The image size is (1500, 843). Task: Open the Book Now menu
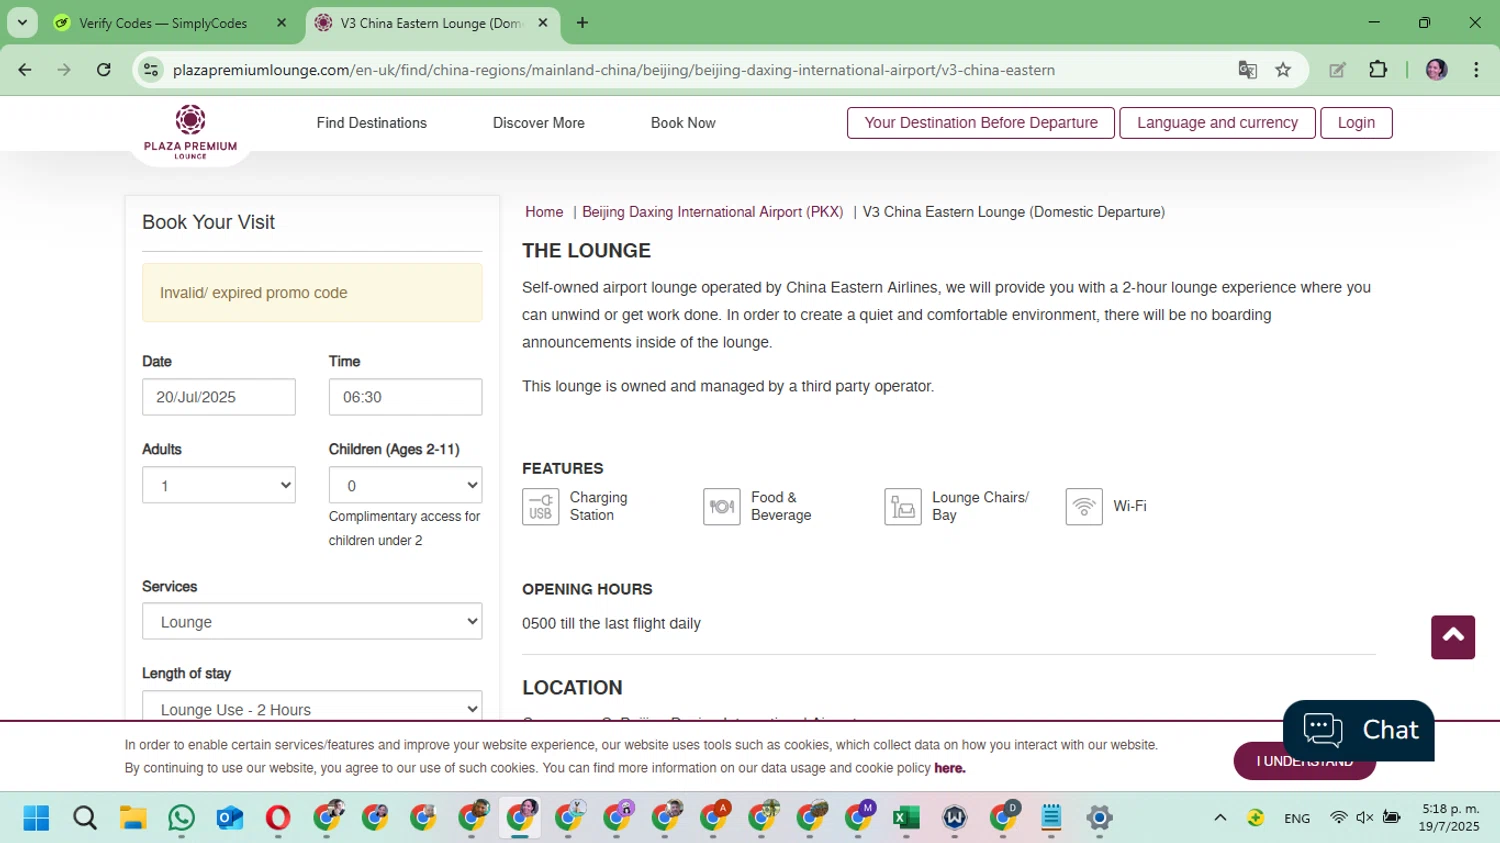click(683, 123)
